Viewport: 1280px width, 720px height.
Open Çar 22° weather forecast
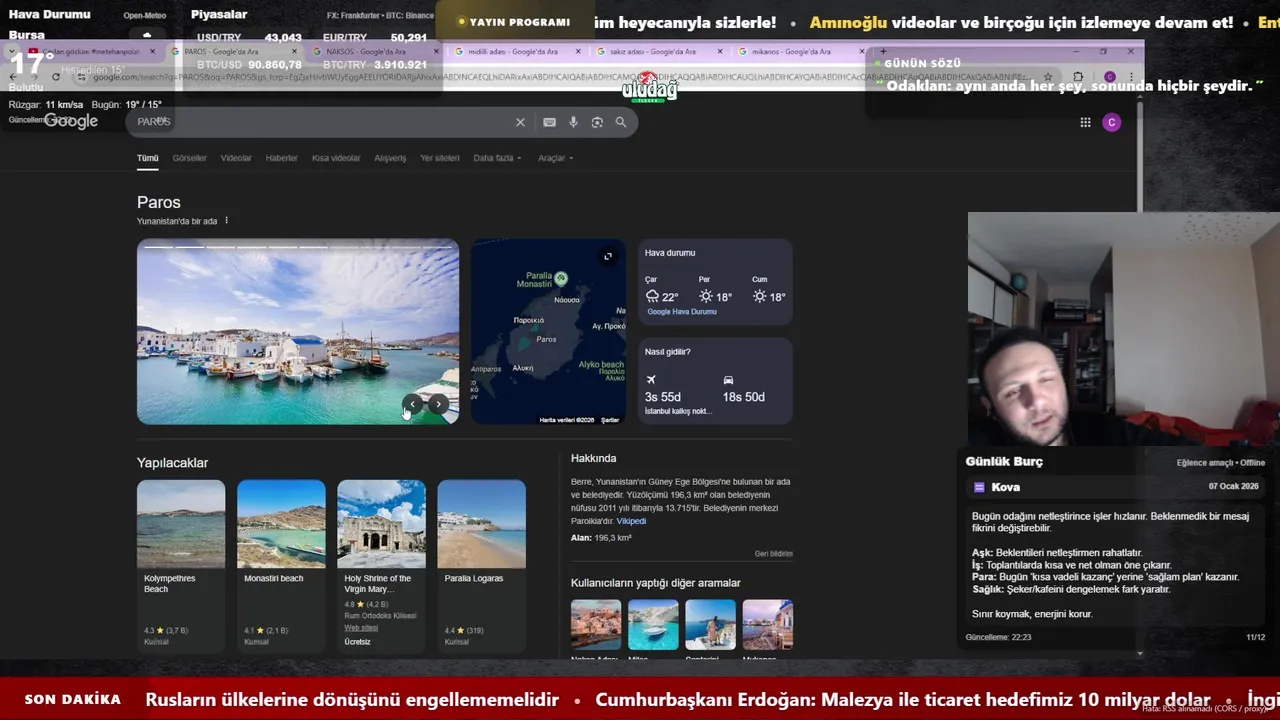(662, 291)
